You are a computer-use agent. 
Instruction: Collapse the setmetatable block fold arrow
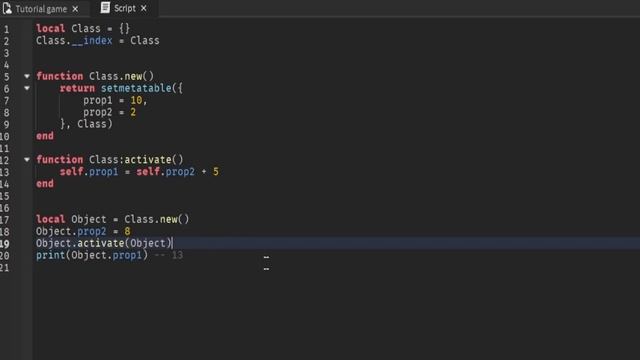coord(27,88)
